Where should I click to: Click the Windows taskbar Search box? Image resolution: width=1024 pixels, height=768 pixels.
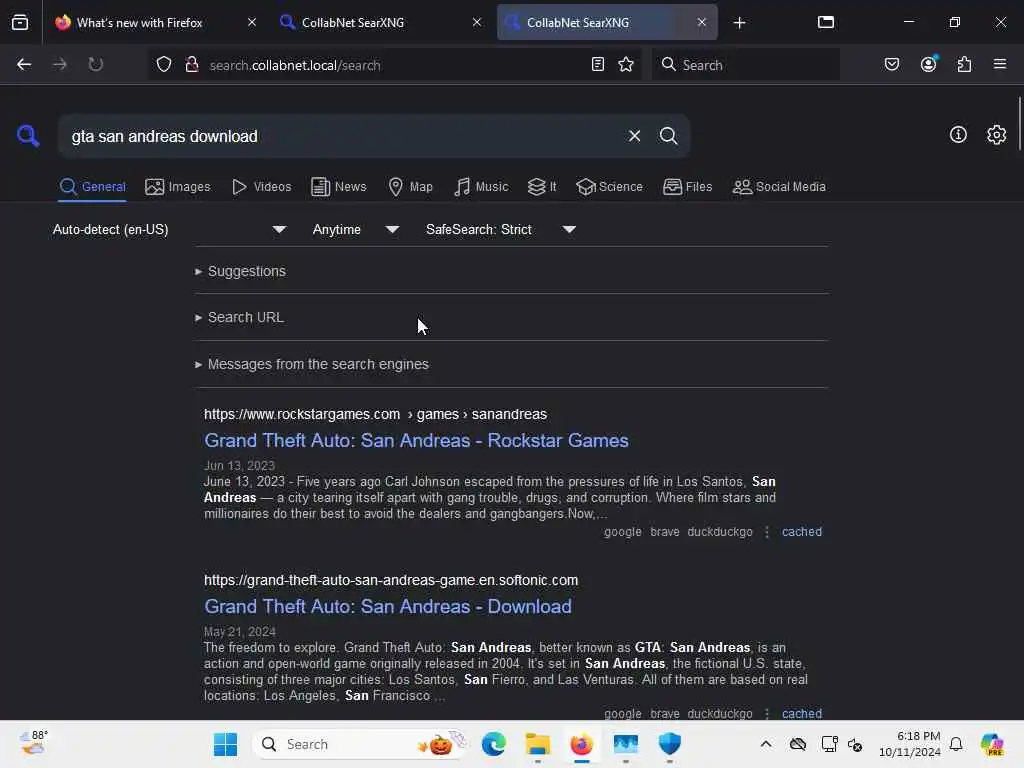[x=359, y=744]
